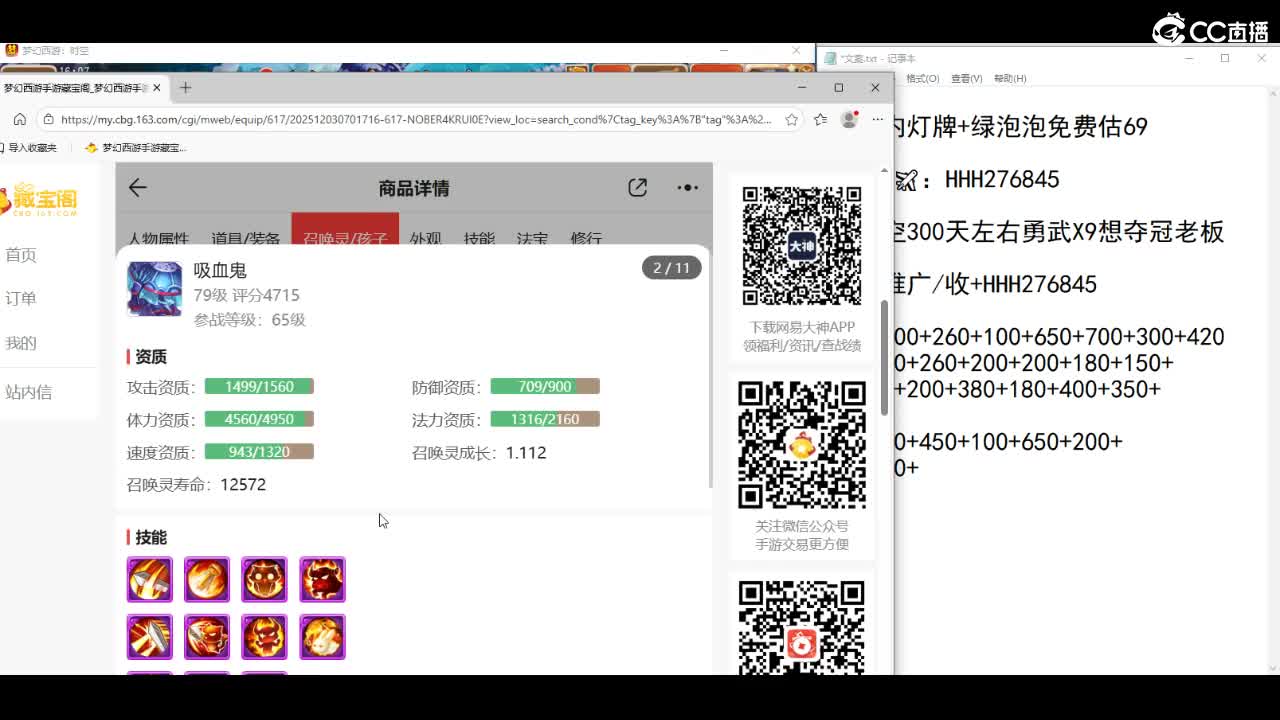Click inside the browser address bar
The height and width of the screenshot is (720, 1280).
420,119
